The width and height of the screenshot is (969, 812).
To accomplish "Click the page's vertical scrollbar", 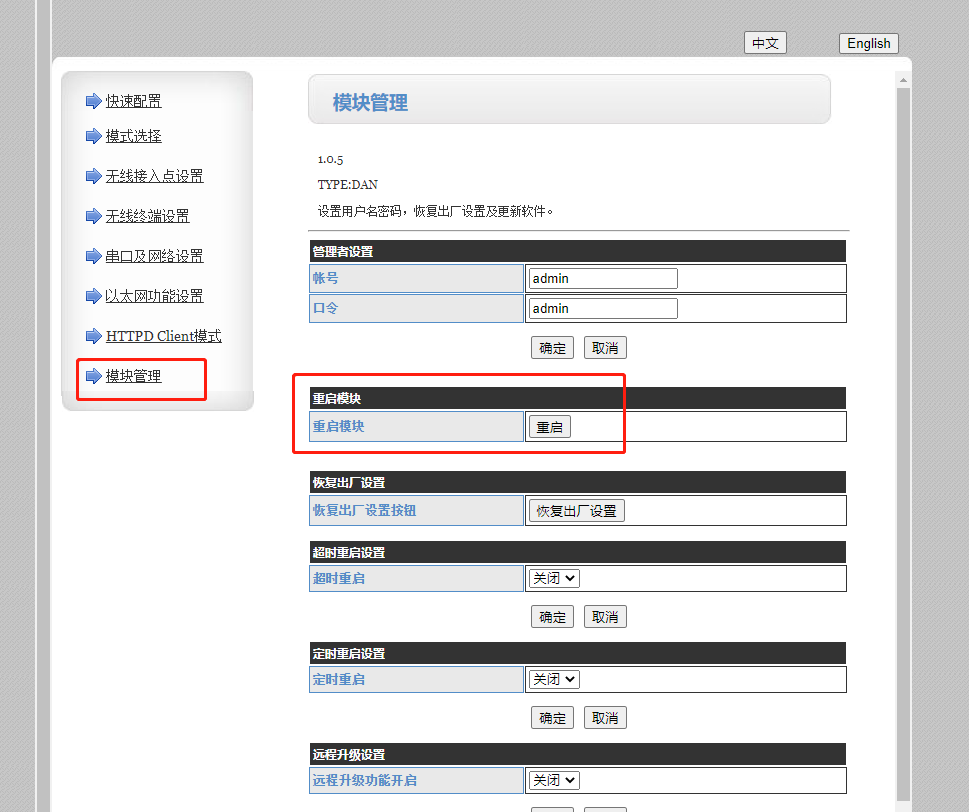I will [x=903, y=400].
